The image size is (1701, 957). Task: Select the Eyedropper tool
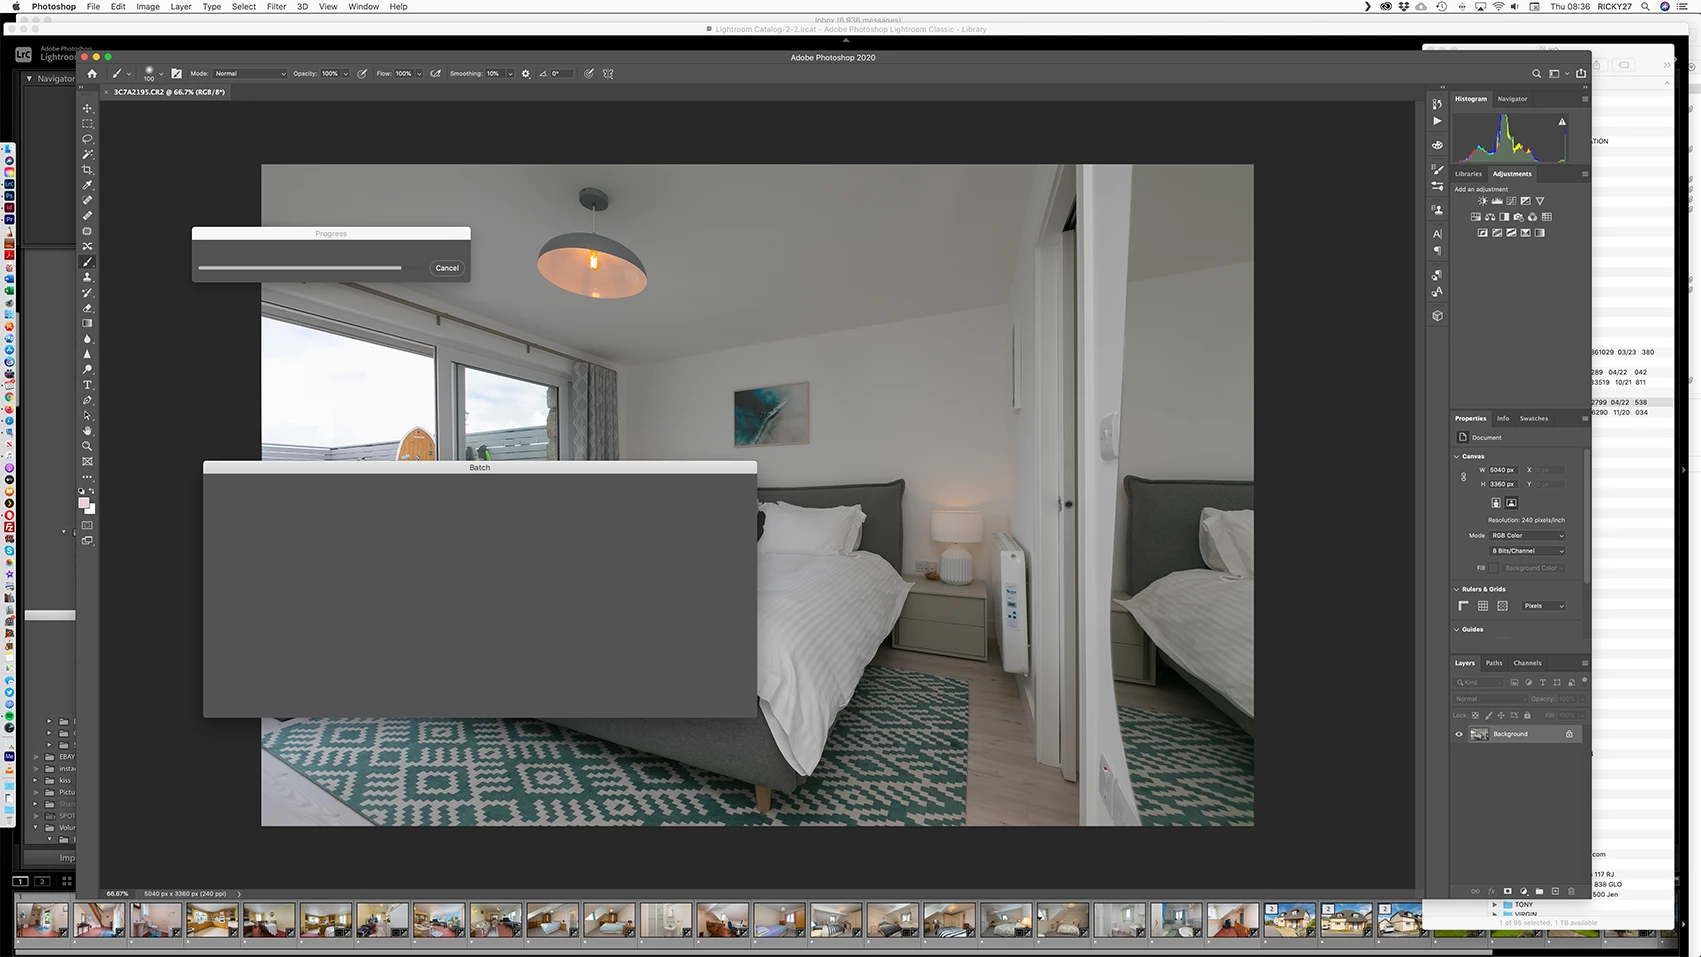point(87,185)
